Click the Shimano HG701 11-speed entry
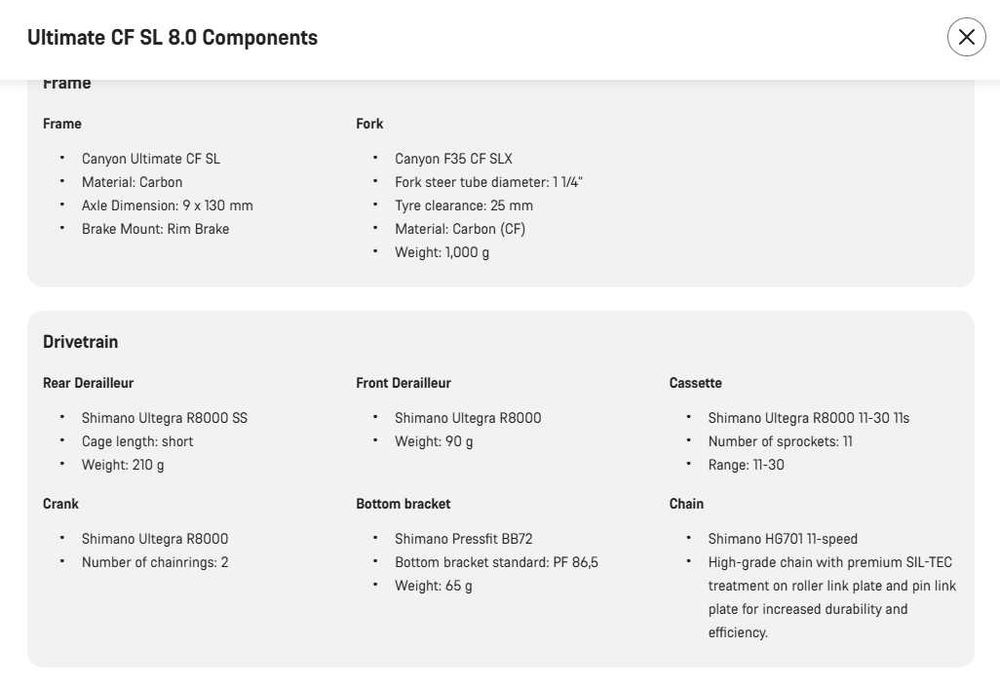Screen dimensions: 1000x680 tap(782, 539)
